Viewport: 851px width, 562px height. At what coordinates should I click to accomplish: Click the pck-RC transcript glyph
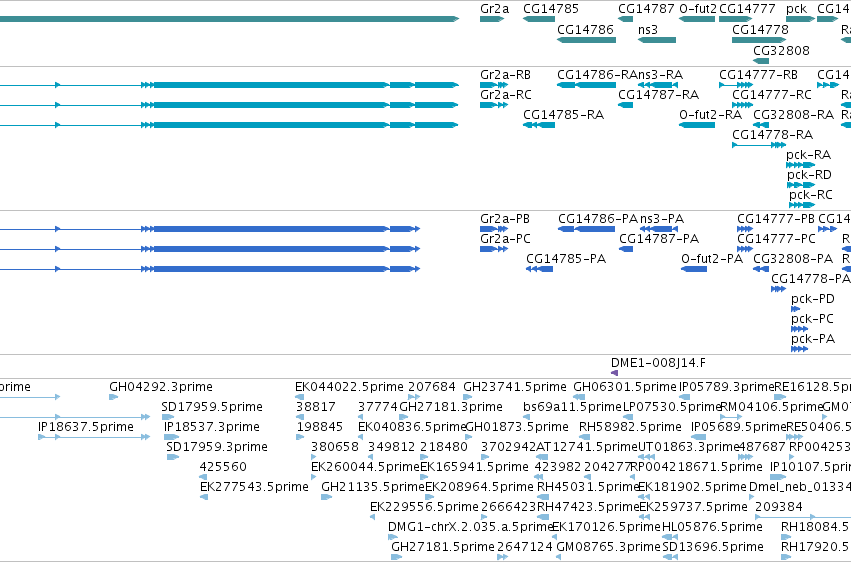(x=802, y=205)
